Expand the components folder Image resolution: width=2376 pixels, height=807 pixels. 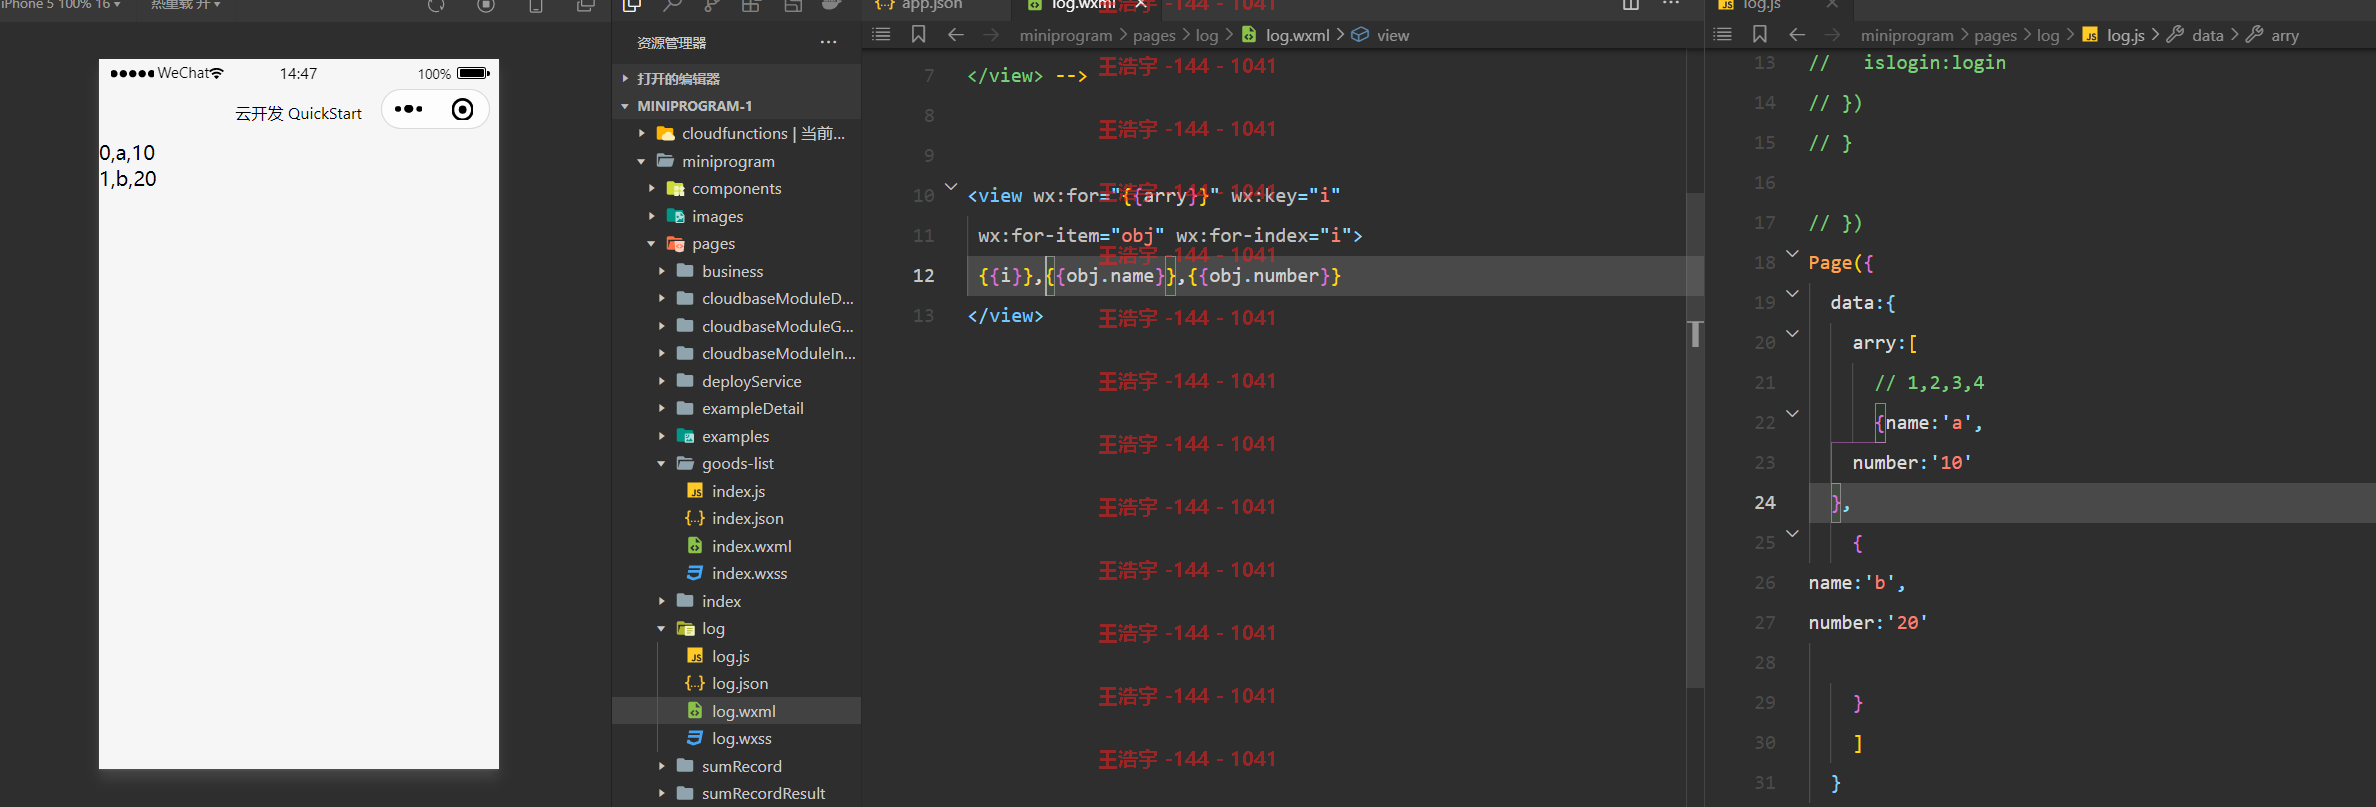point(736,188)
